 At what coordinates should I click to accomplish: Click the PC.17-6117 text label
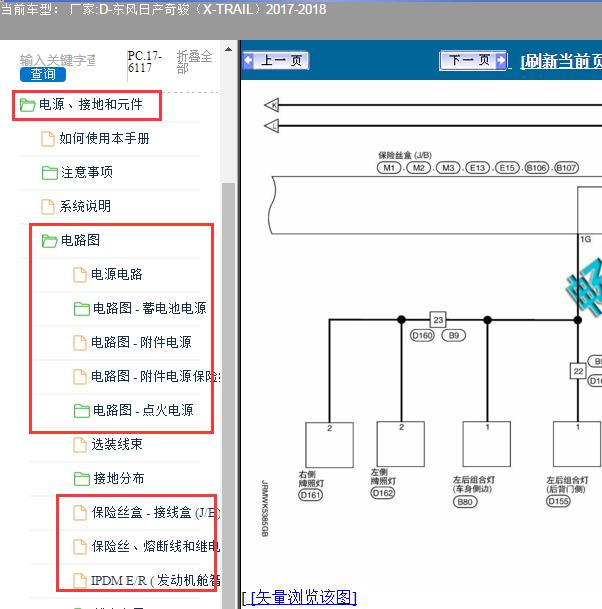[x=144, y=62]
